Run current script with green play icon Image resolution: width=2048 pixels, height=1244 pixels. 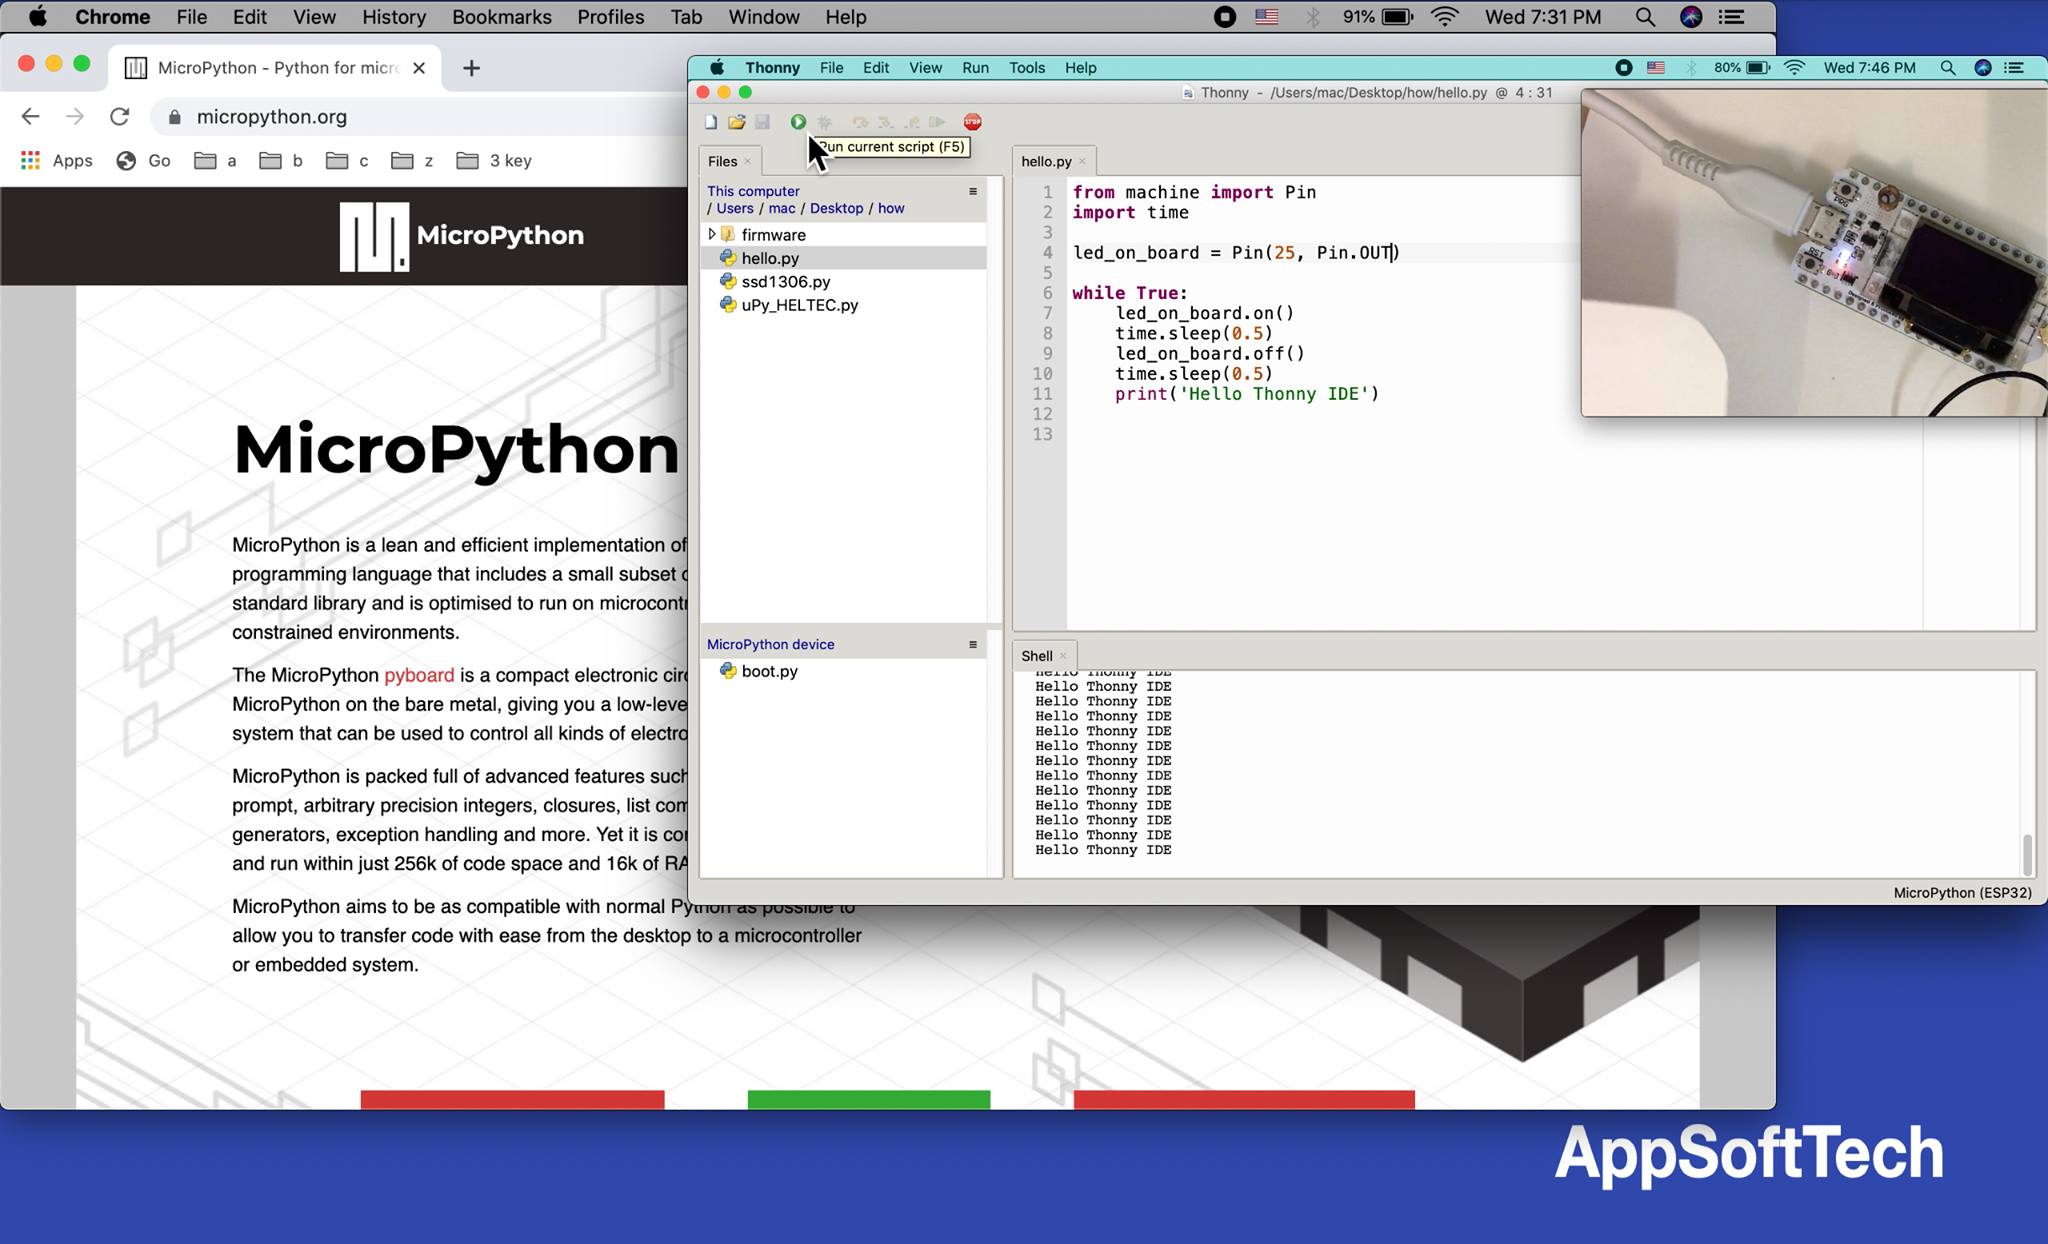[798, 122]
